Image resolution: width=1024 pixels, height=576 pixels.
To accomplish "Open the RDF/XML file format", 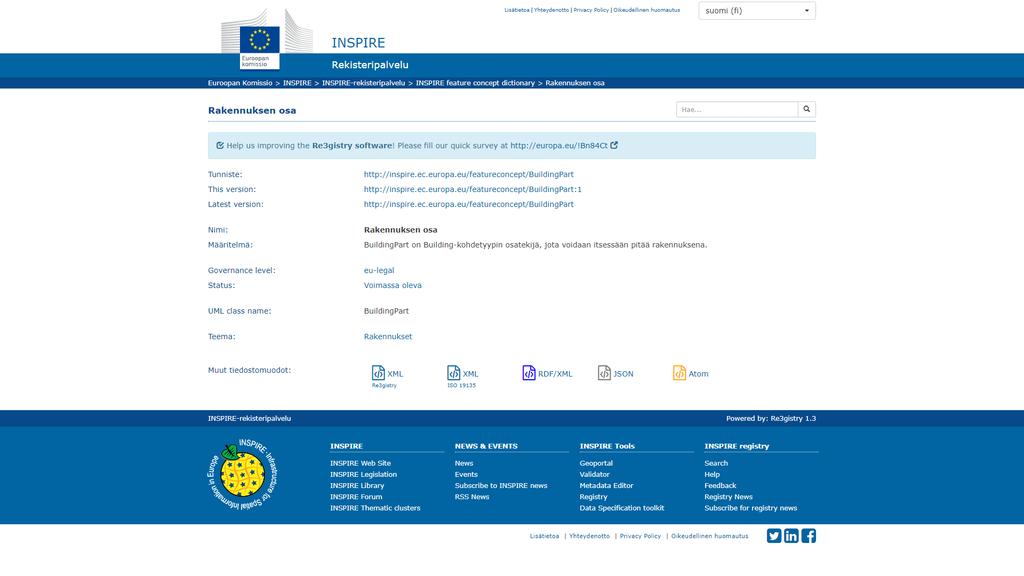I will coord(547,374).
